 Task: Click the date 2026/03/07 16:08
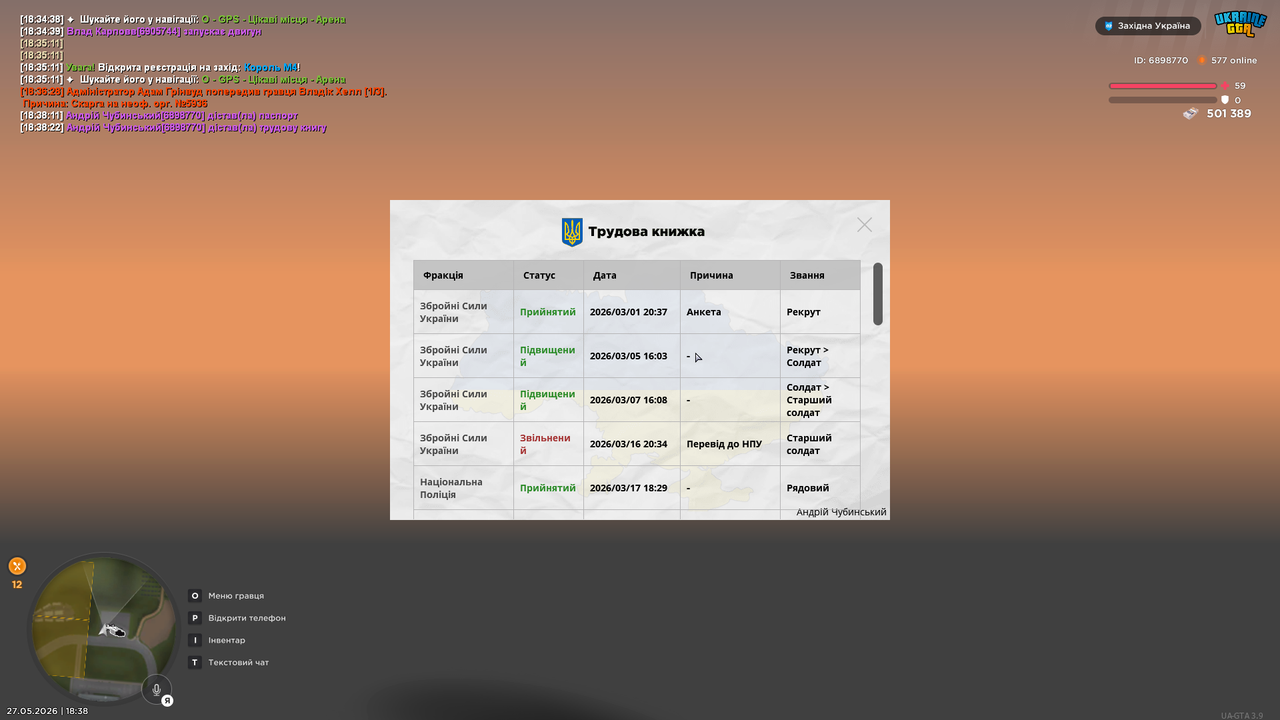click(x=628, y=400)
